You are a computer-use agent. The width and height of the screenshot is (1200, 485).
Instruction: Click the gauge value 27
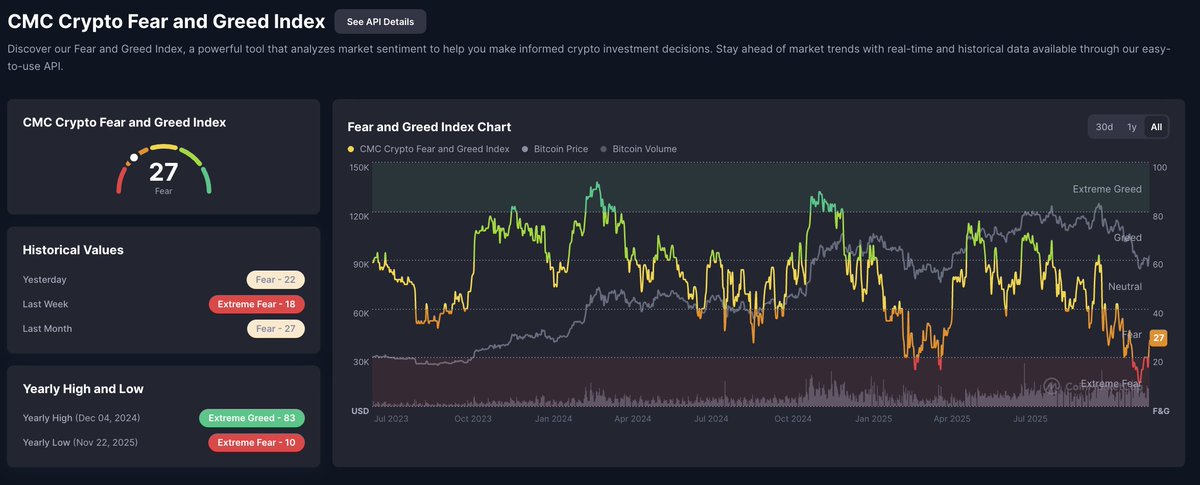click(163, 171)
